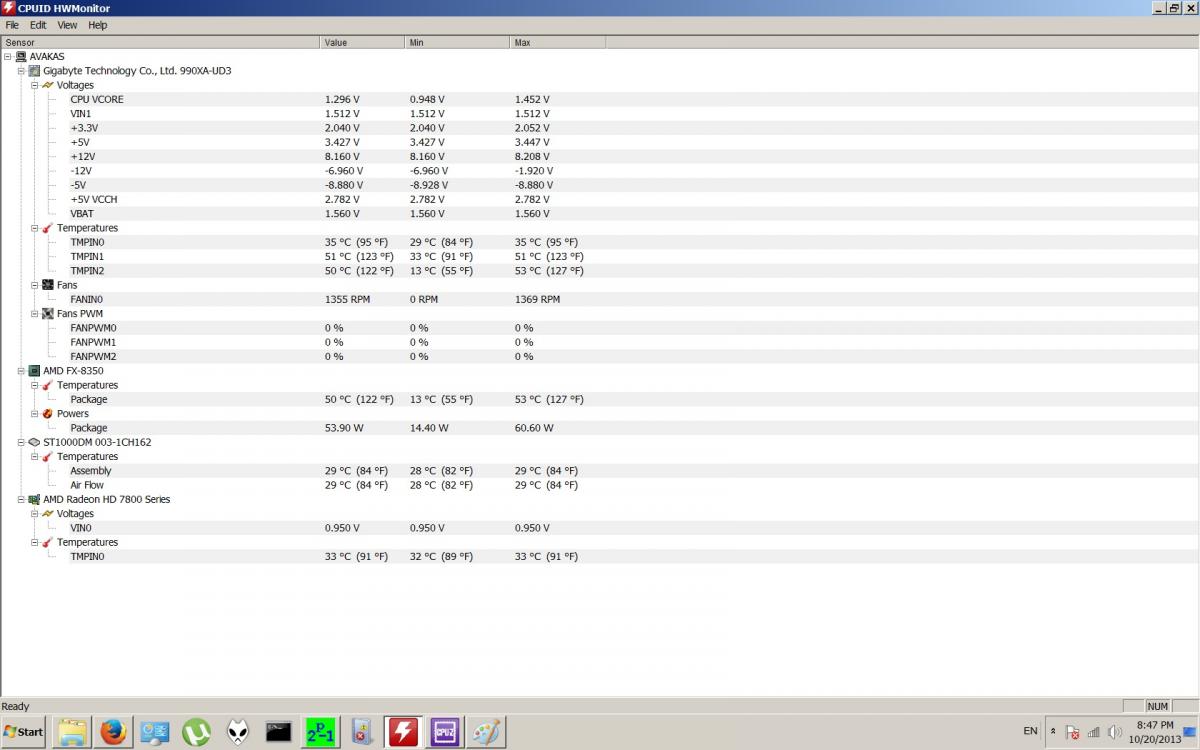The image size is (1200, 750).
Task: Show hidden tray icons arrow
Action: [x=1053, y=732]
